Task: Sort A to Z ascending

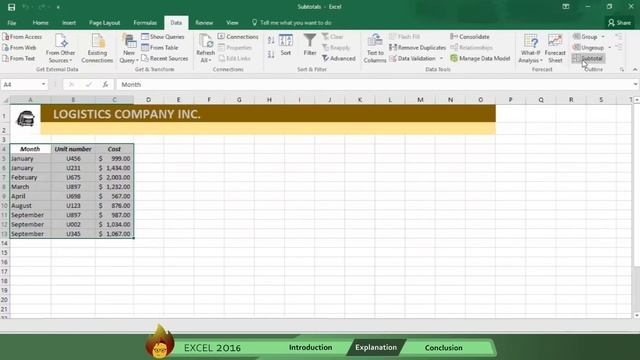Action: tap(271, 40)
